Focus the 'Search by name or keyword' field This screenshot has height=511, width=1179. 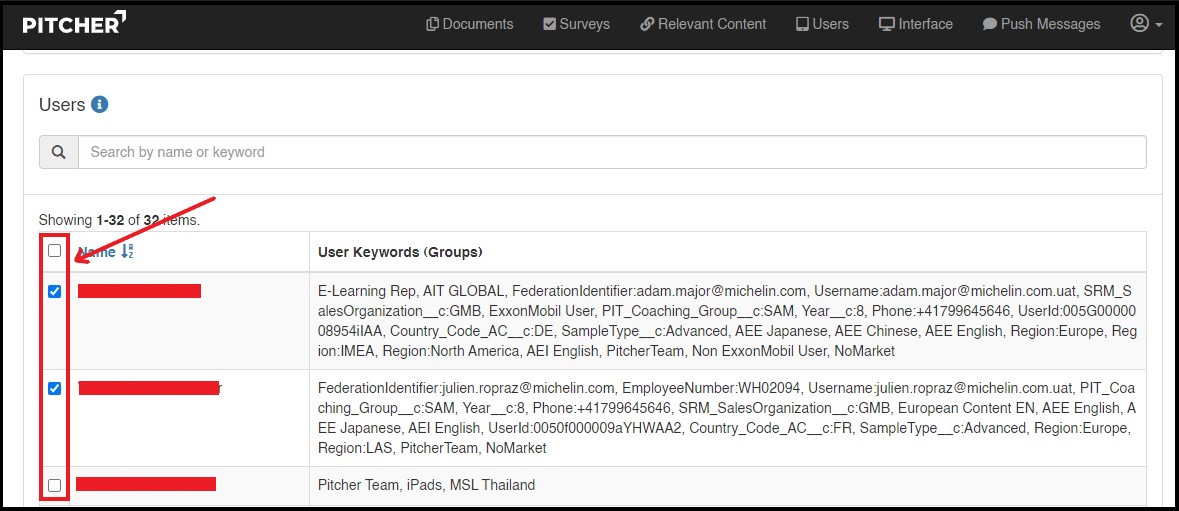tap(611, 152)
